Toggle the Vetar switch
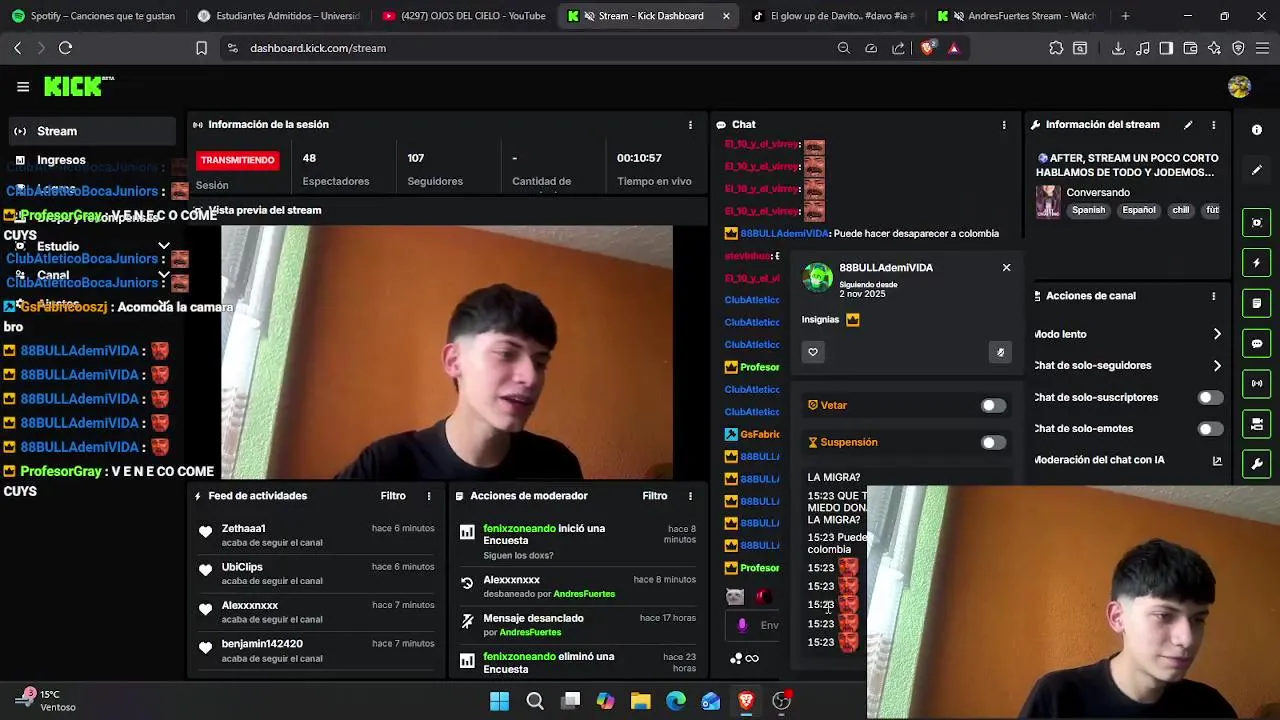 click(x=993, y=405)
